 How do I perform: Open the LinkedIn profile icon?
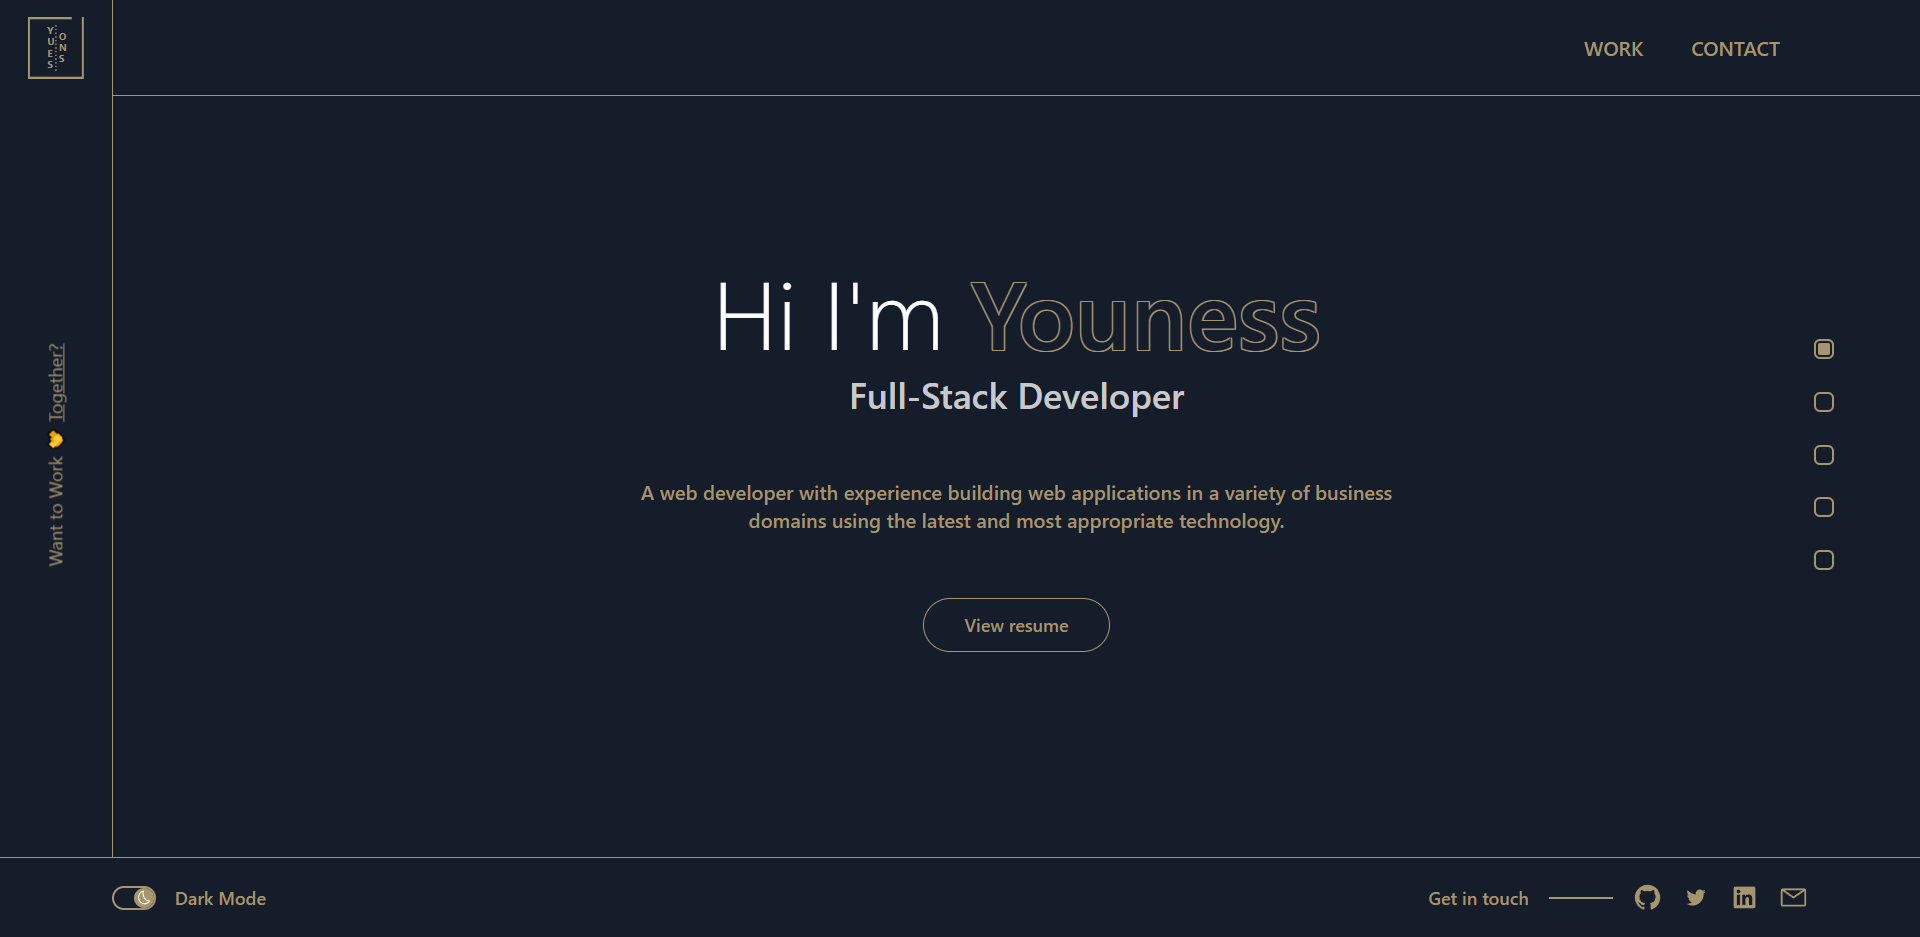1744,898
